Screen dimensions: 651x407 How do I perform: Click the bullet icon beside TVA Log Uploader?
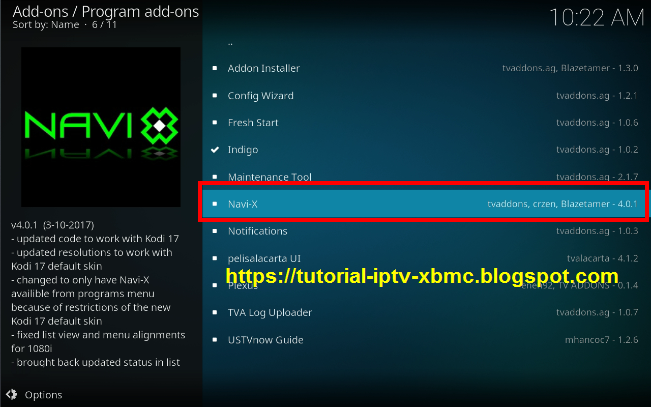[215, 312]
